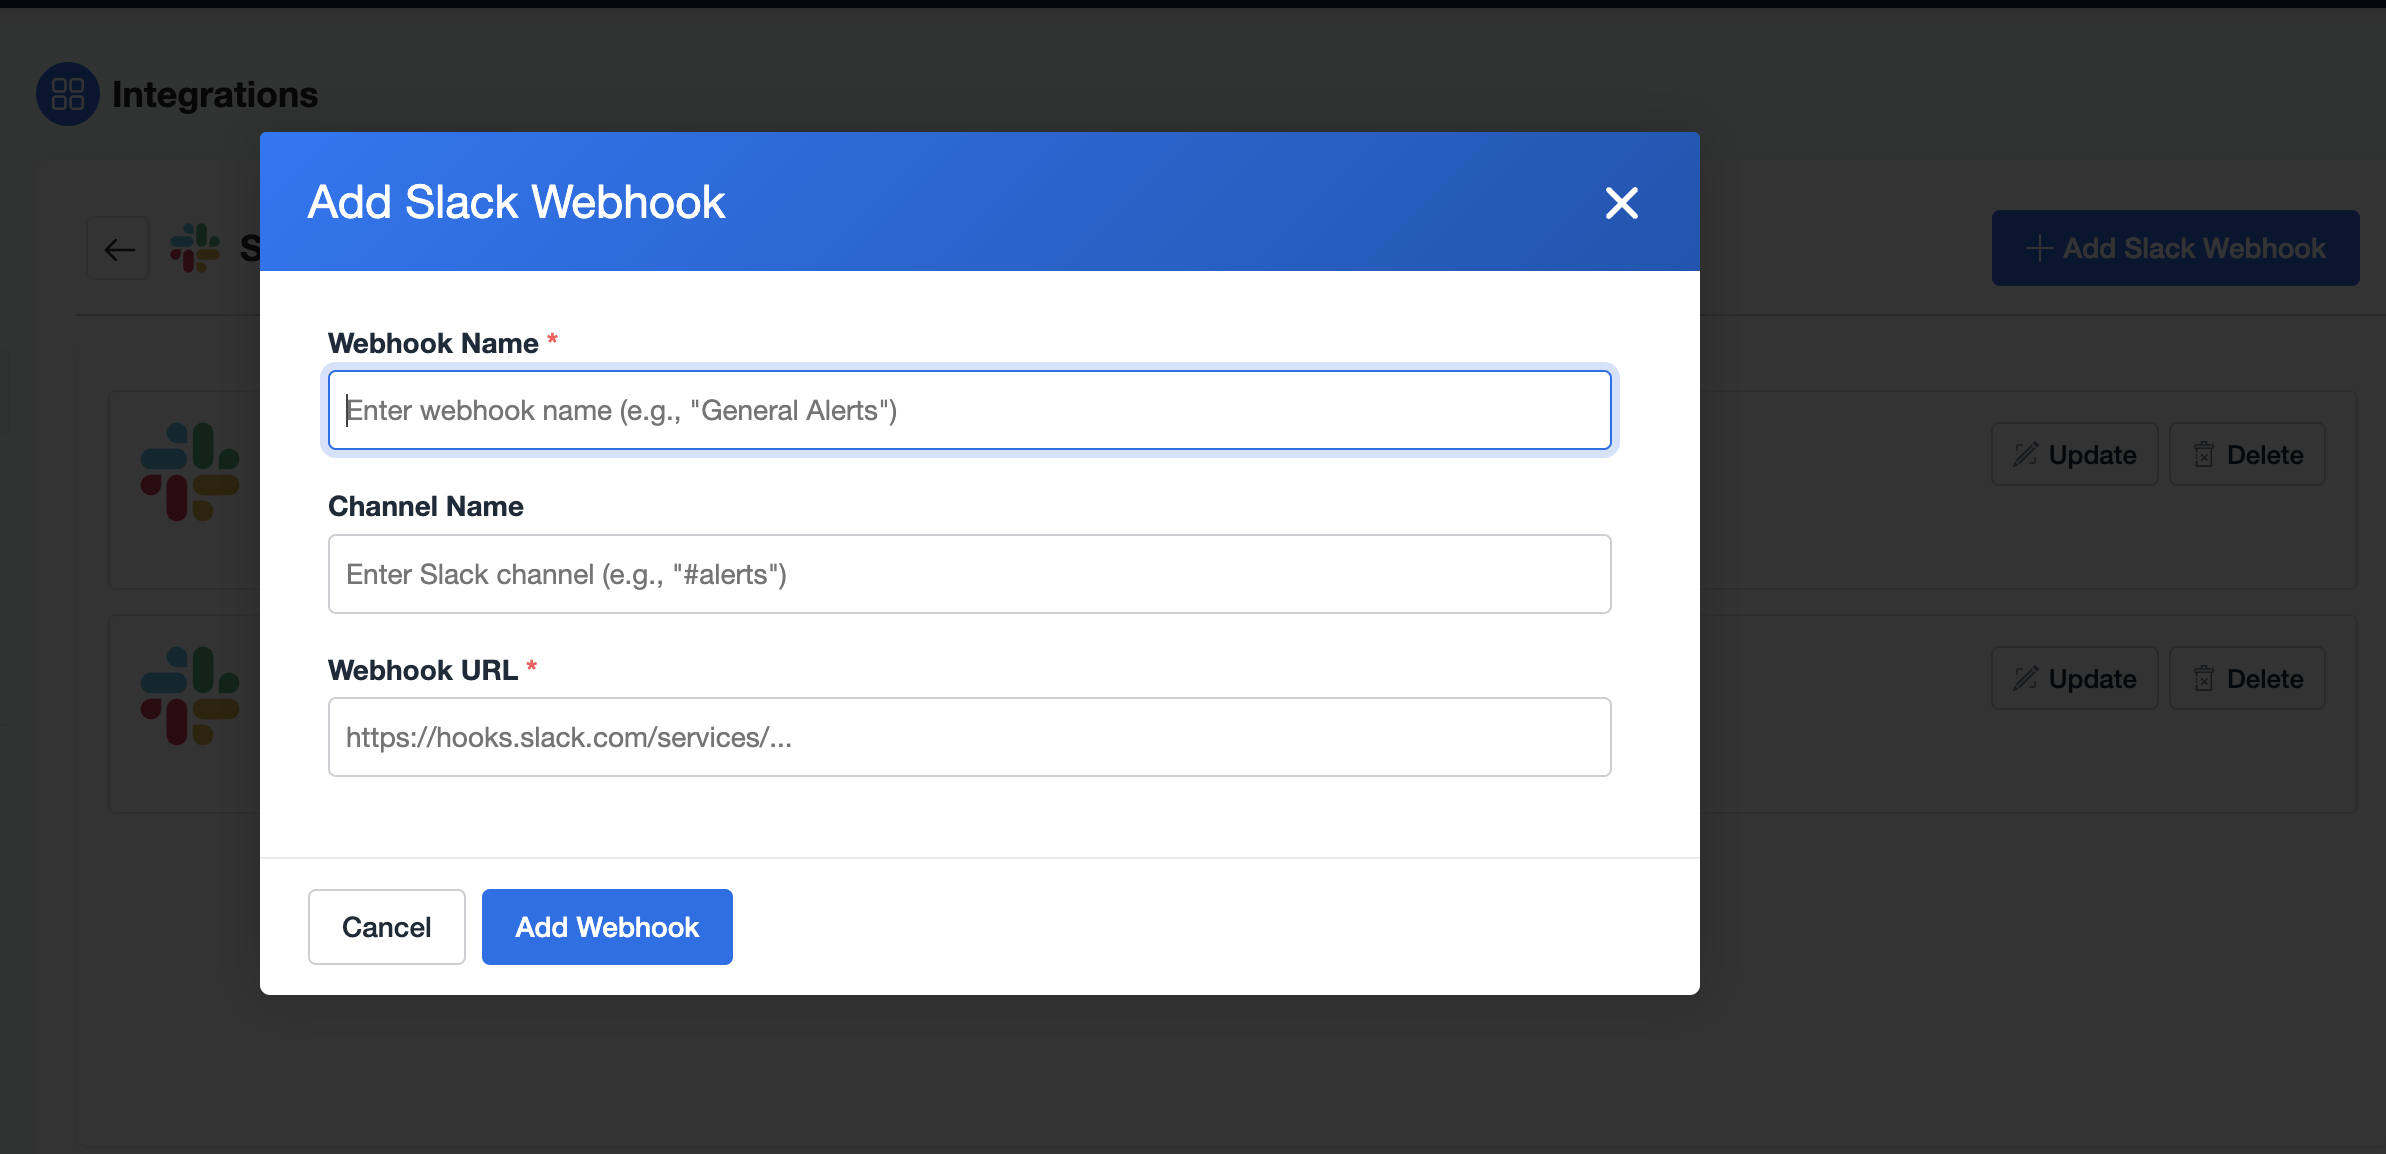The width and height of the screenshot is (2386, 1154).
Task: Click the Webhook Name label
Action: [x=433, y=343]
